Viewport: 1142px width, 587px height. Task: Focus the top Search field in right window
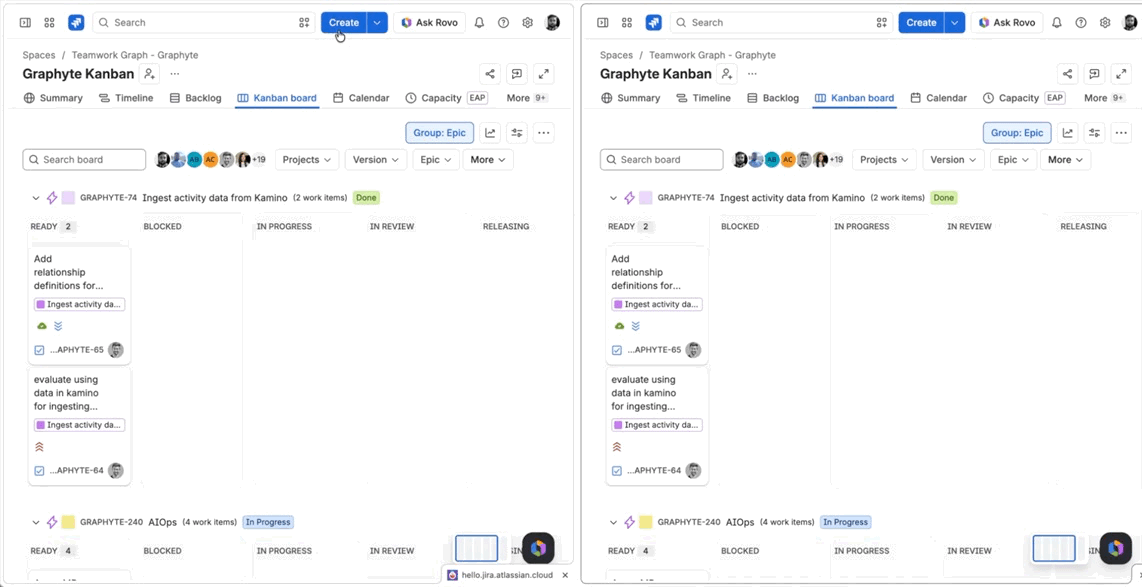point(781,23)
